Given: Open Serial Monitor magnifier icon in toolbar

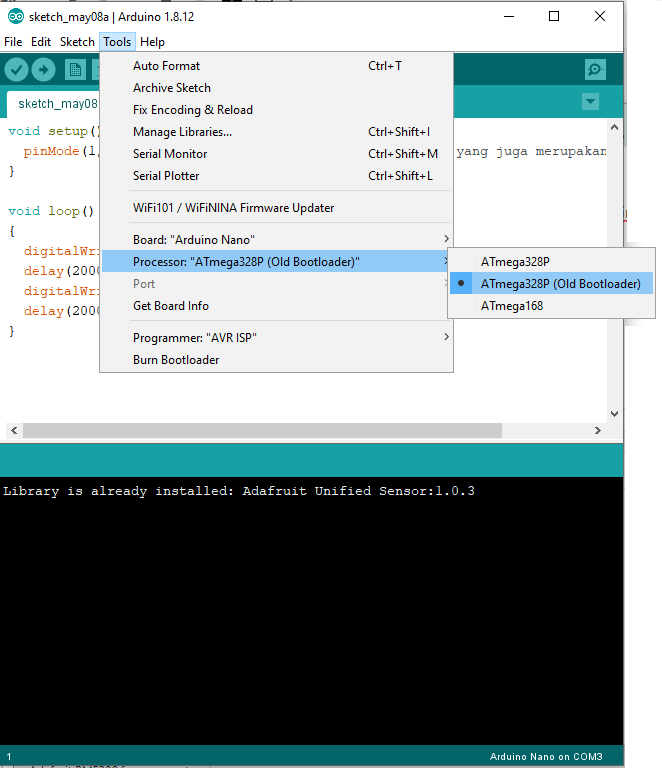Looking at the screenshot, I should (x=595, y=70).
